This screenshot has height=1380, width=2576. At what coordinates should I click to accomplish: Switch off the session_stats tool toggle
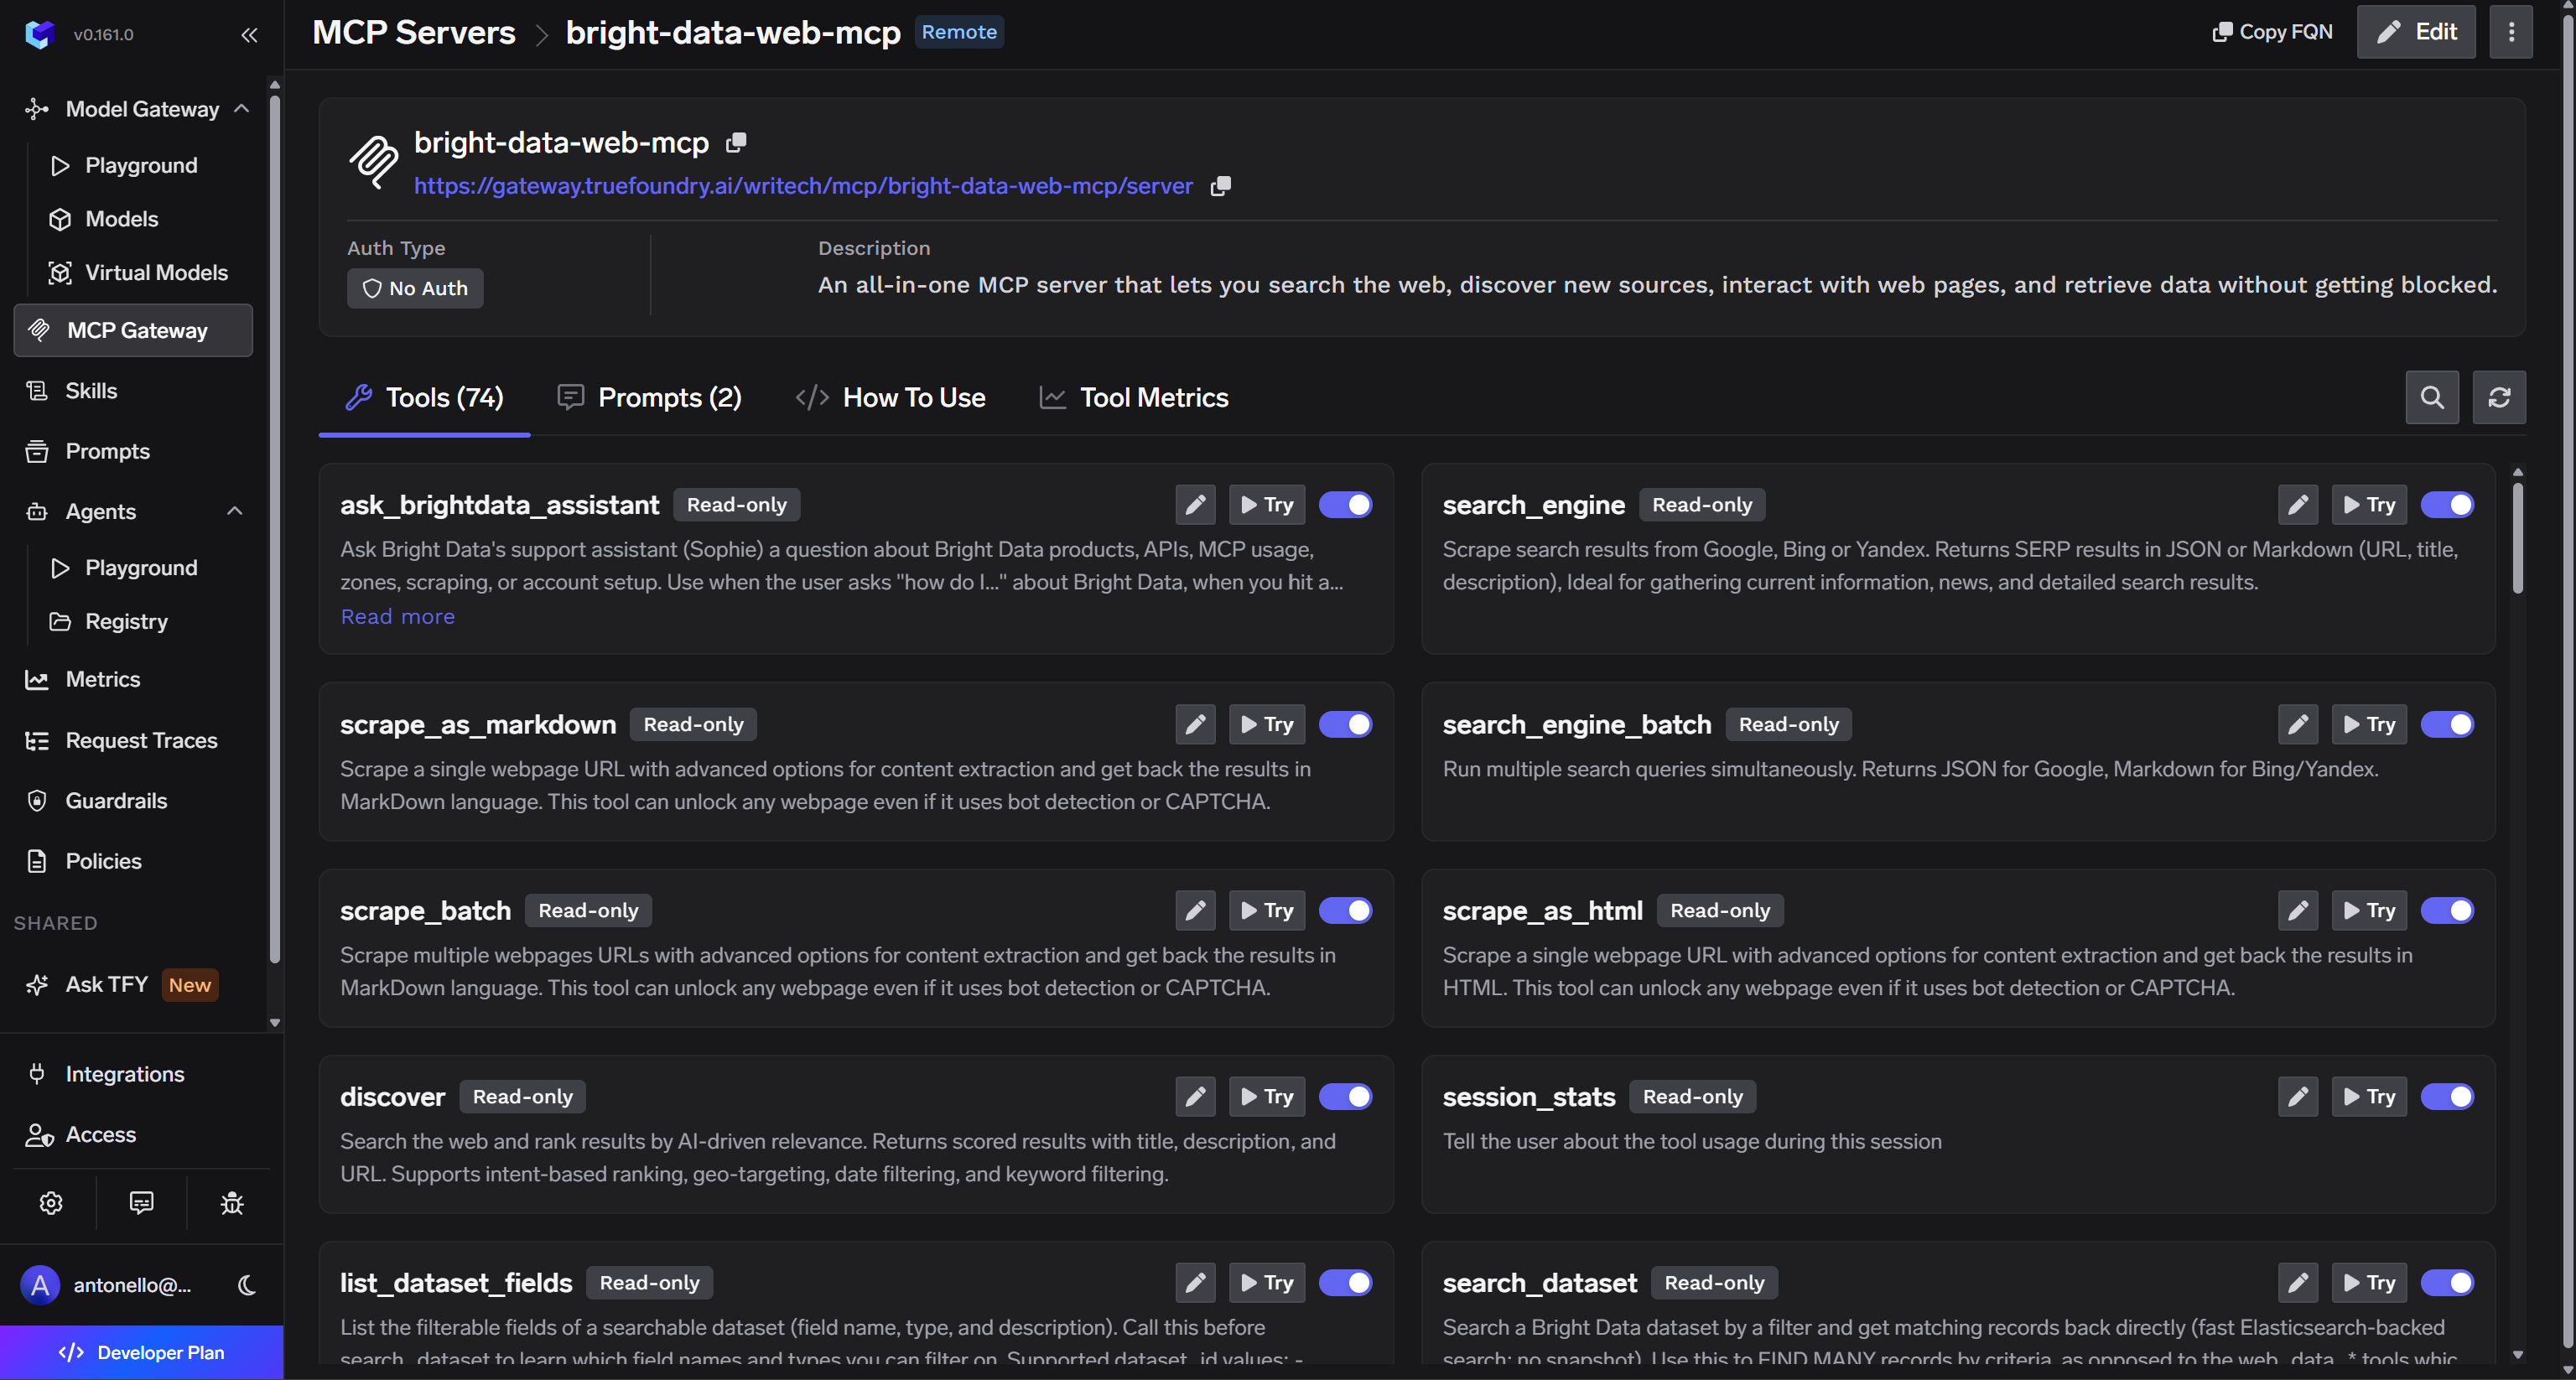(x=2447, y=1097)
